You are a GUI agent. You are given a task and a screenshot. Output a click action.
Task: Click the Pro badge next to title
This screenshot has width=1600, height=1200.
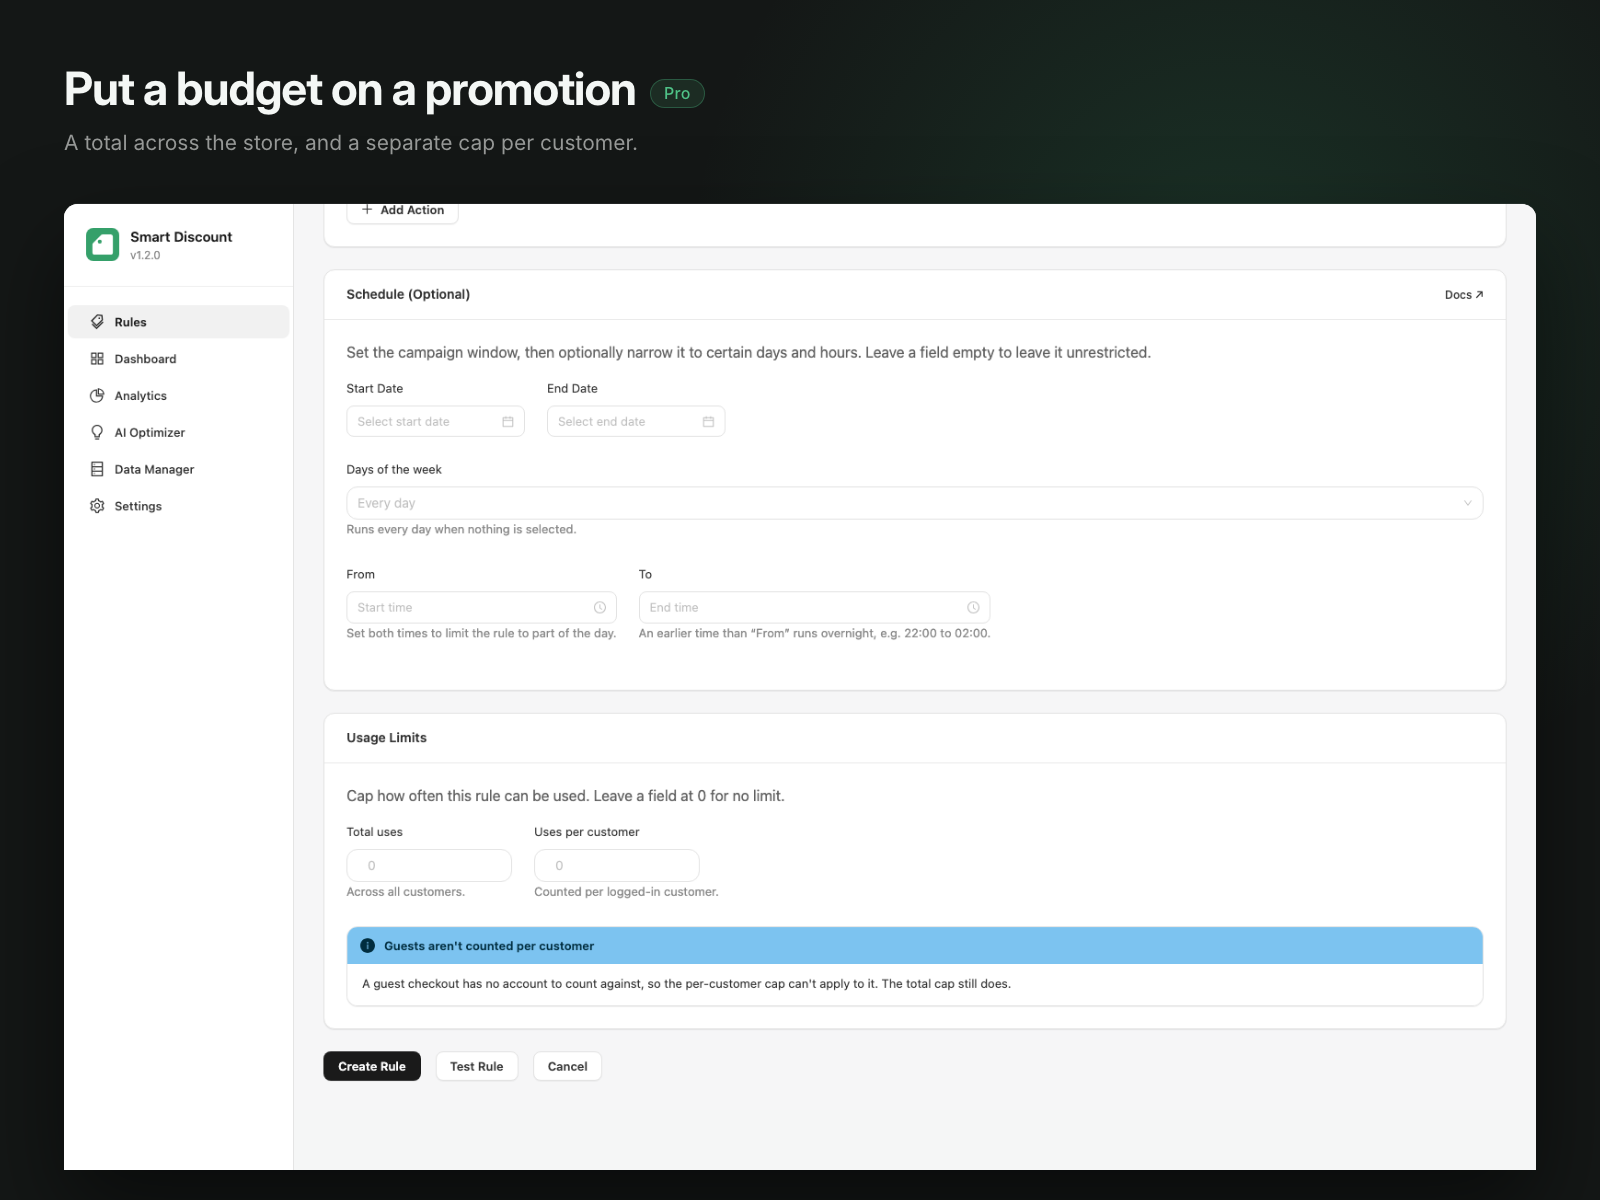[677, 93]
